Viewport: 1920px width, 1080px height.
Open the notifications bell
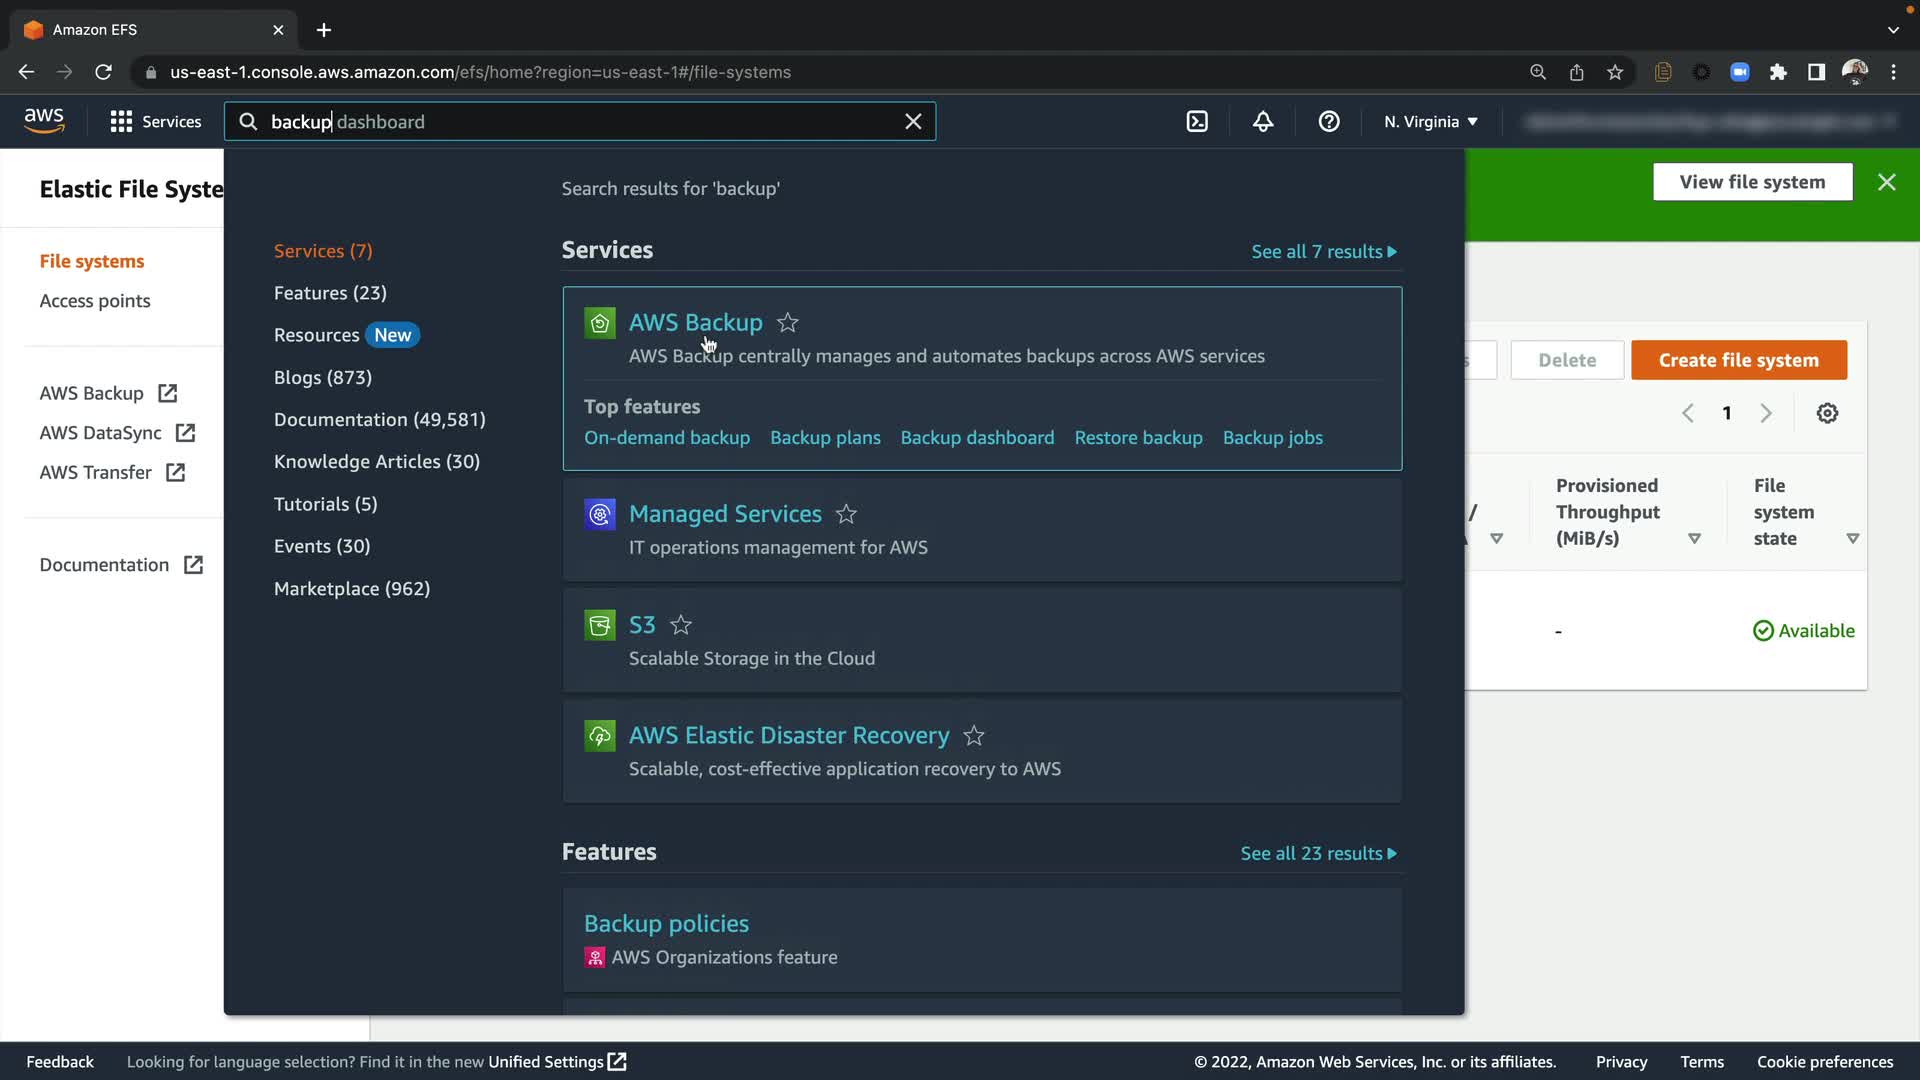(x=1263, y=122)
